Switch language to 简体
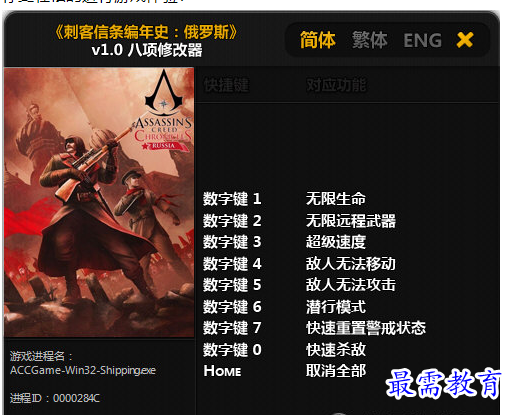510x415 pixels. tap(318, 40)
